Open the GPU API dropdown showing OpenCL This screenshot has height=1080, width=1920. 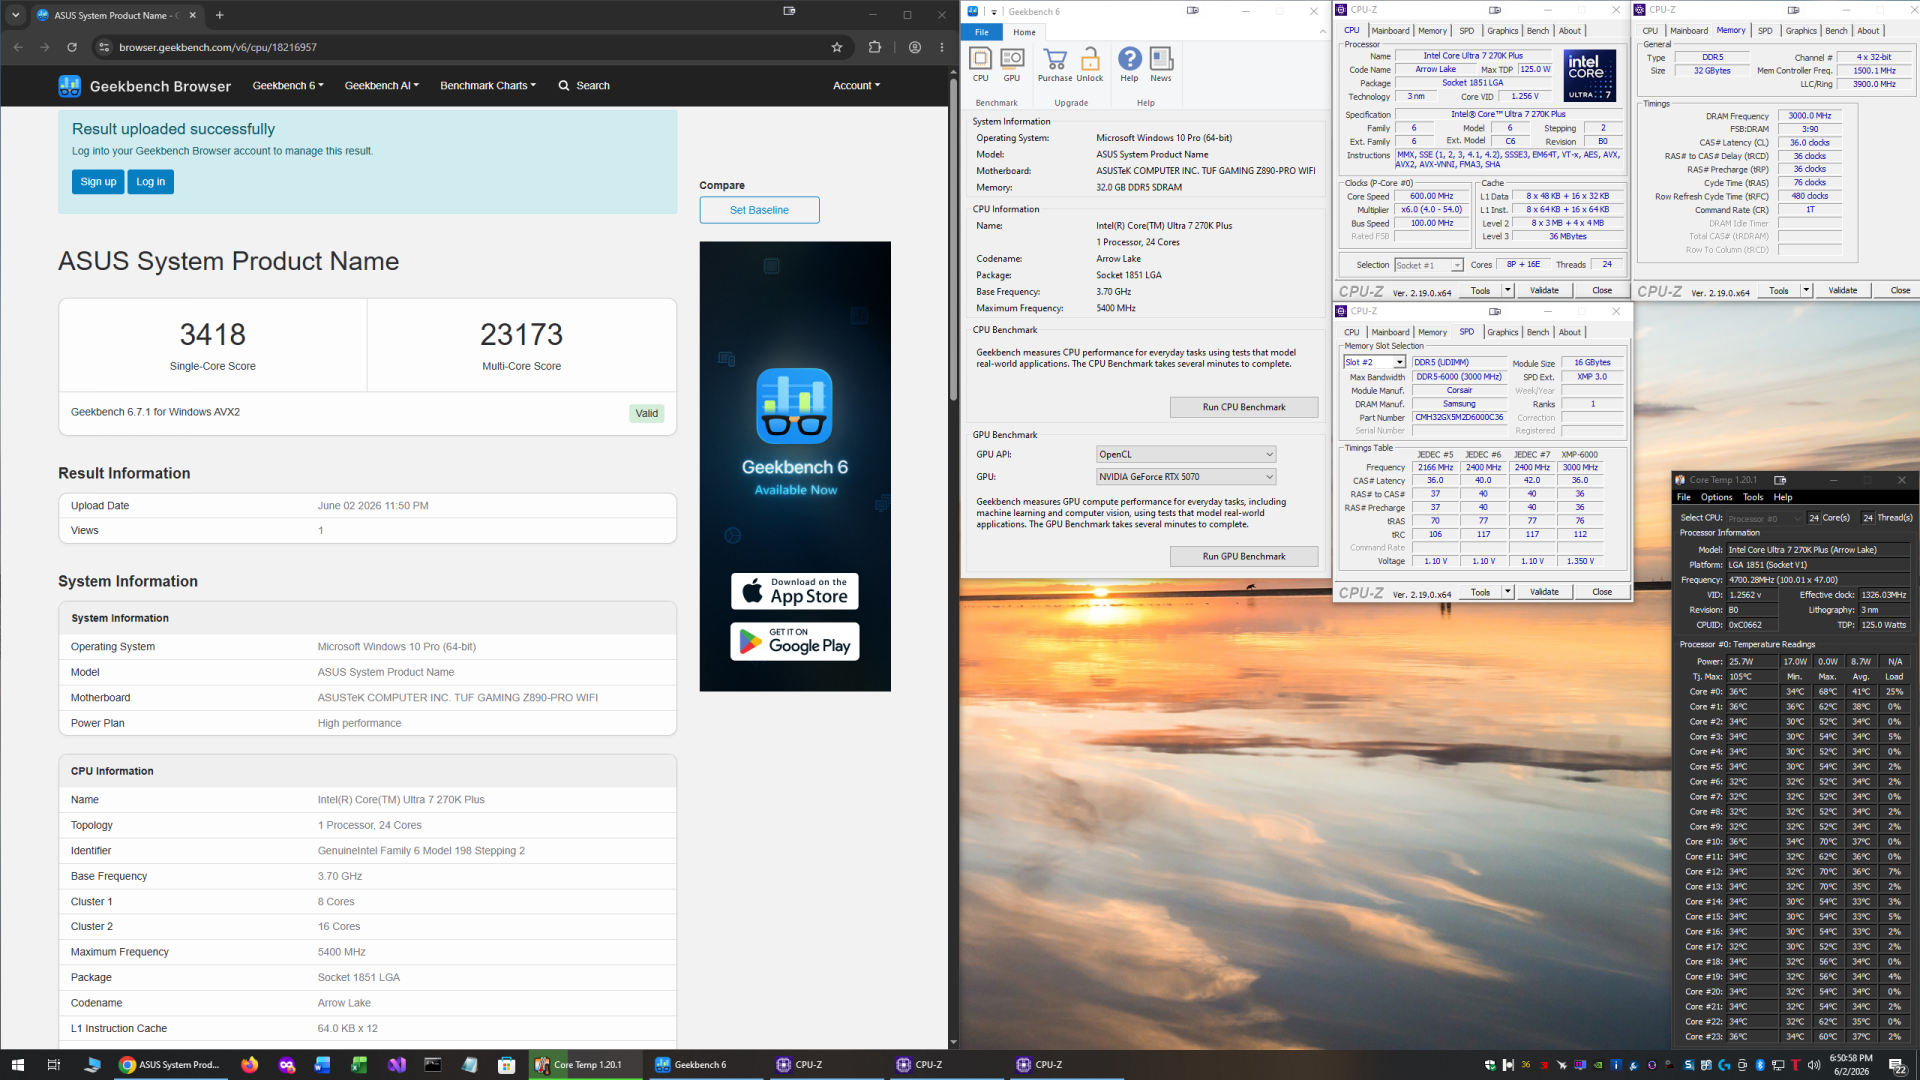(1186, 455)
